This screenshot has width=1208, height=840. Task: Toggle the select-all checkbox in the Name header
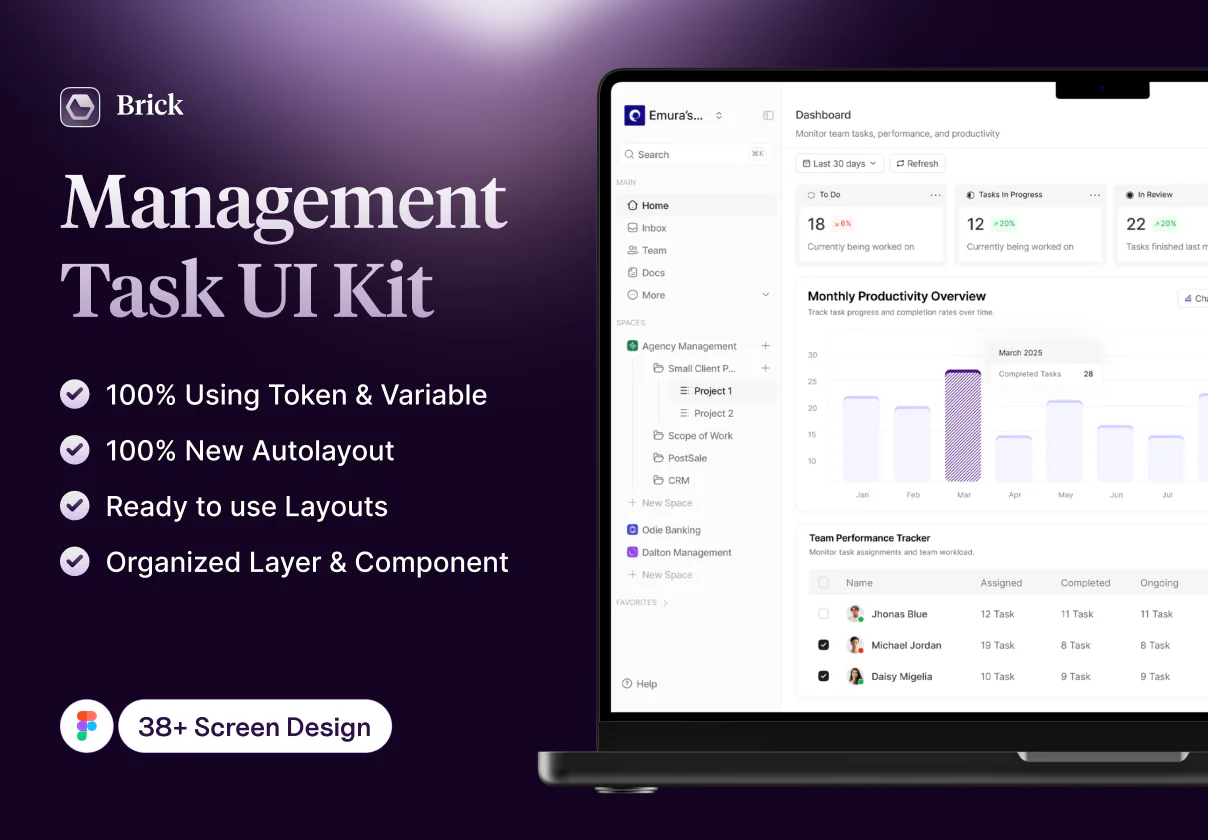[x=823, y=582]
